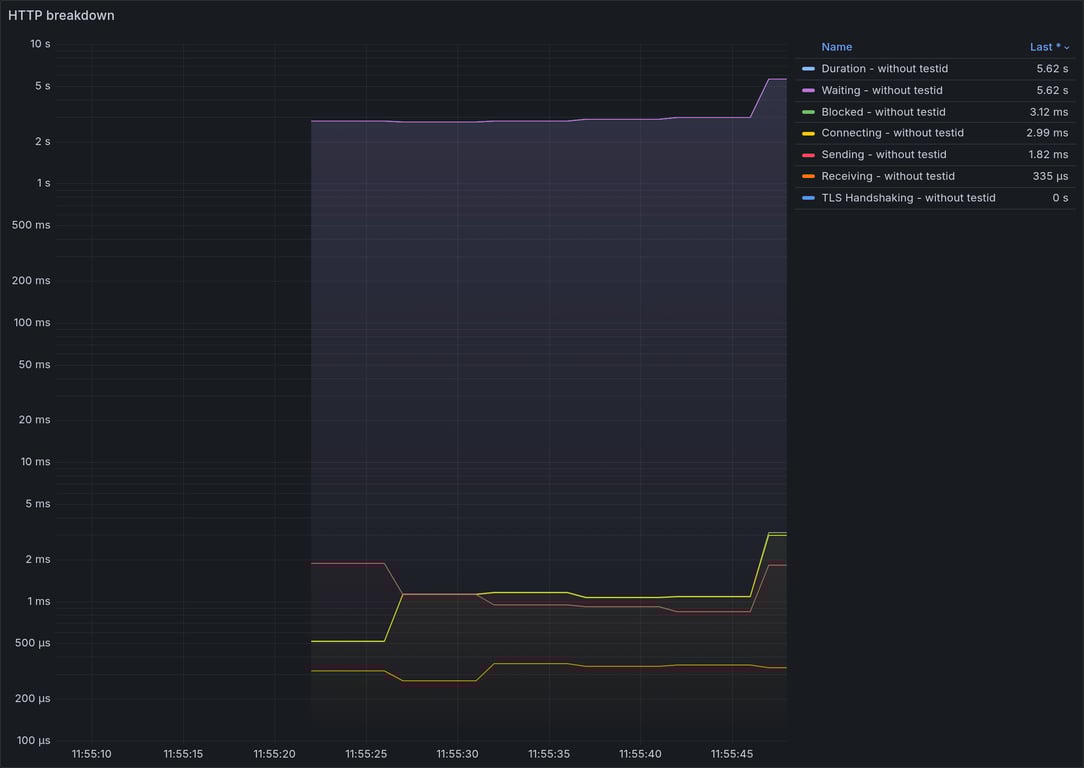Click the 100 µs y-axis label
This screenshot has height=768, width=1084.
click(33, 740)
